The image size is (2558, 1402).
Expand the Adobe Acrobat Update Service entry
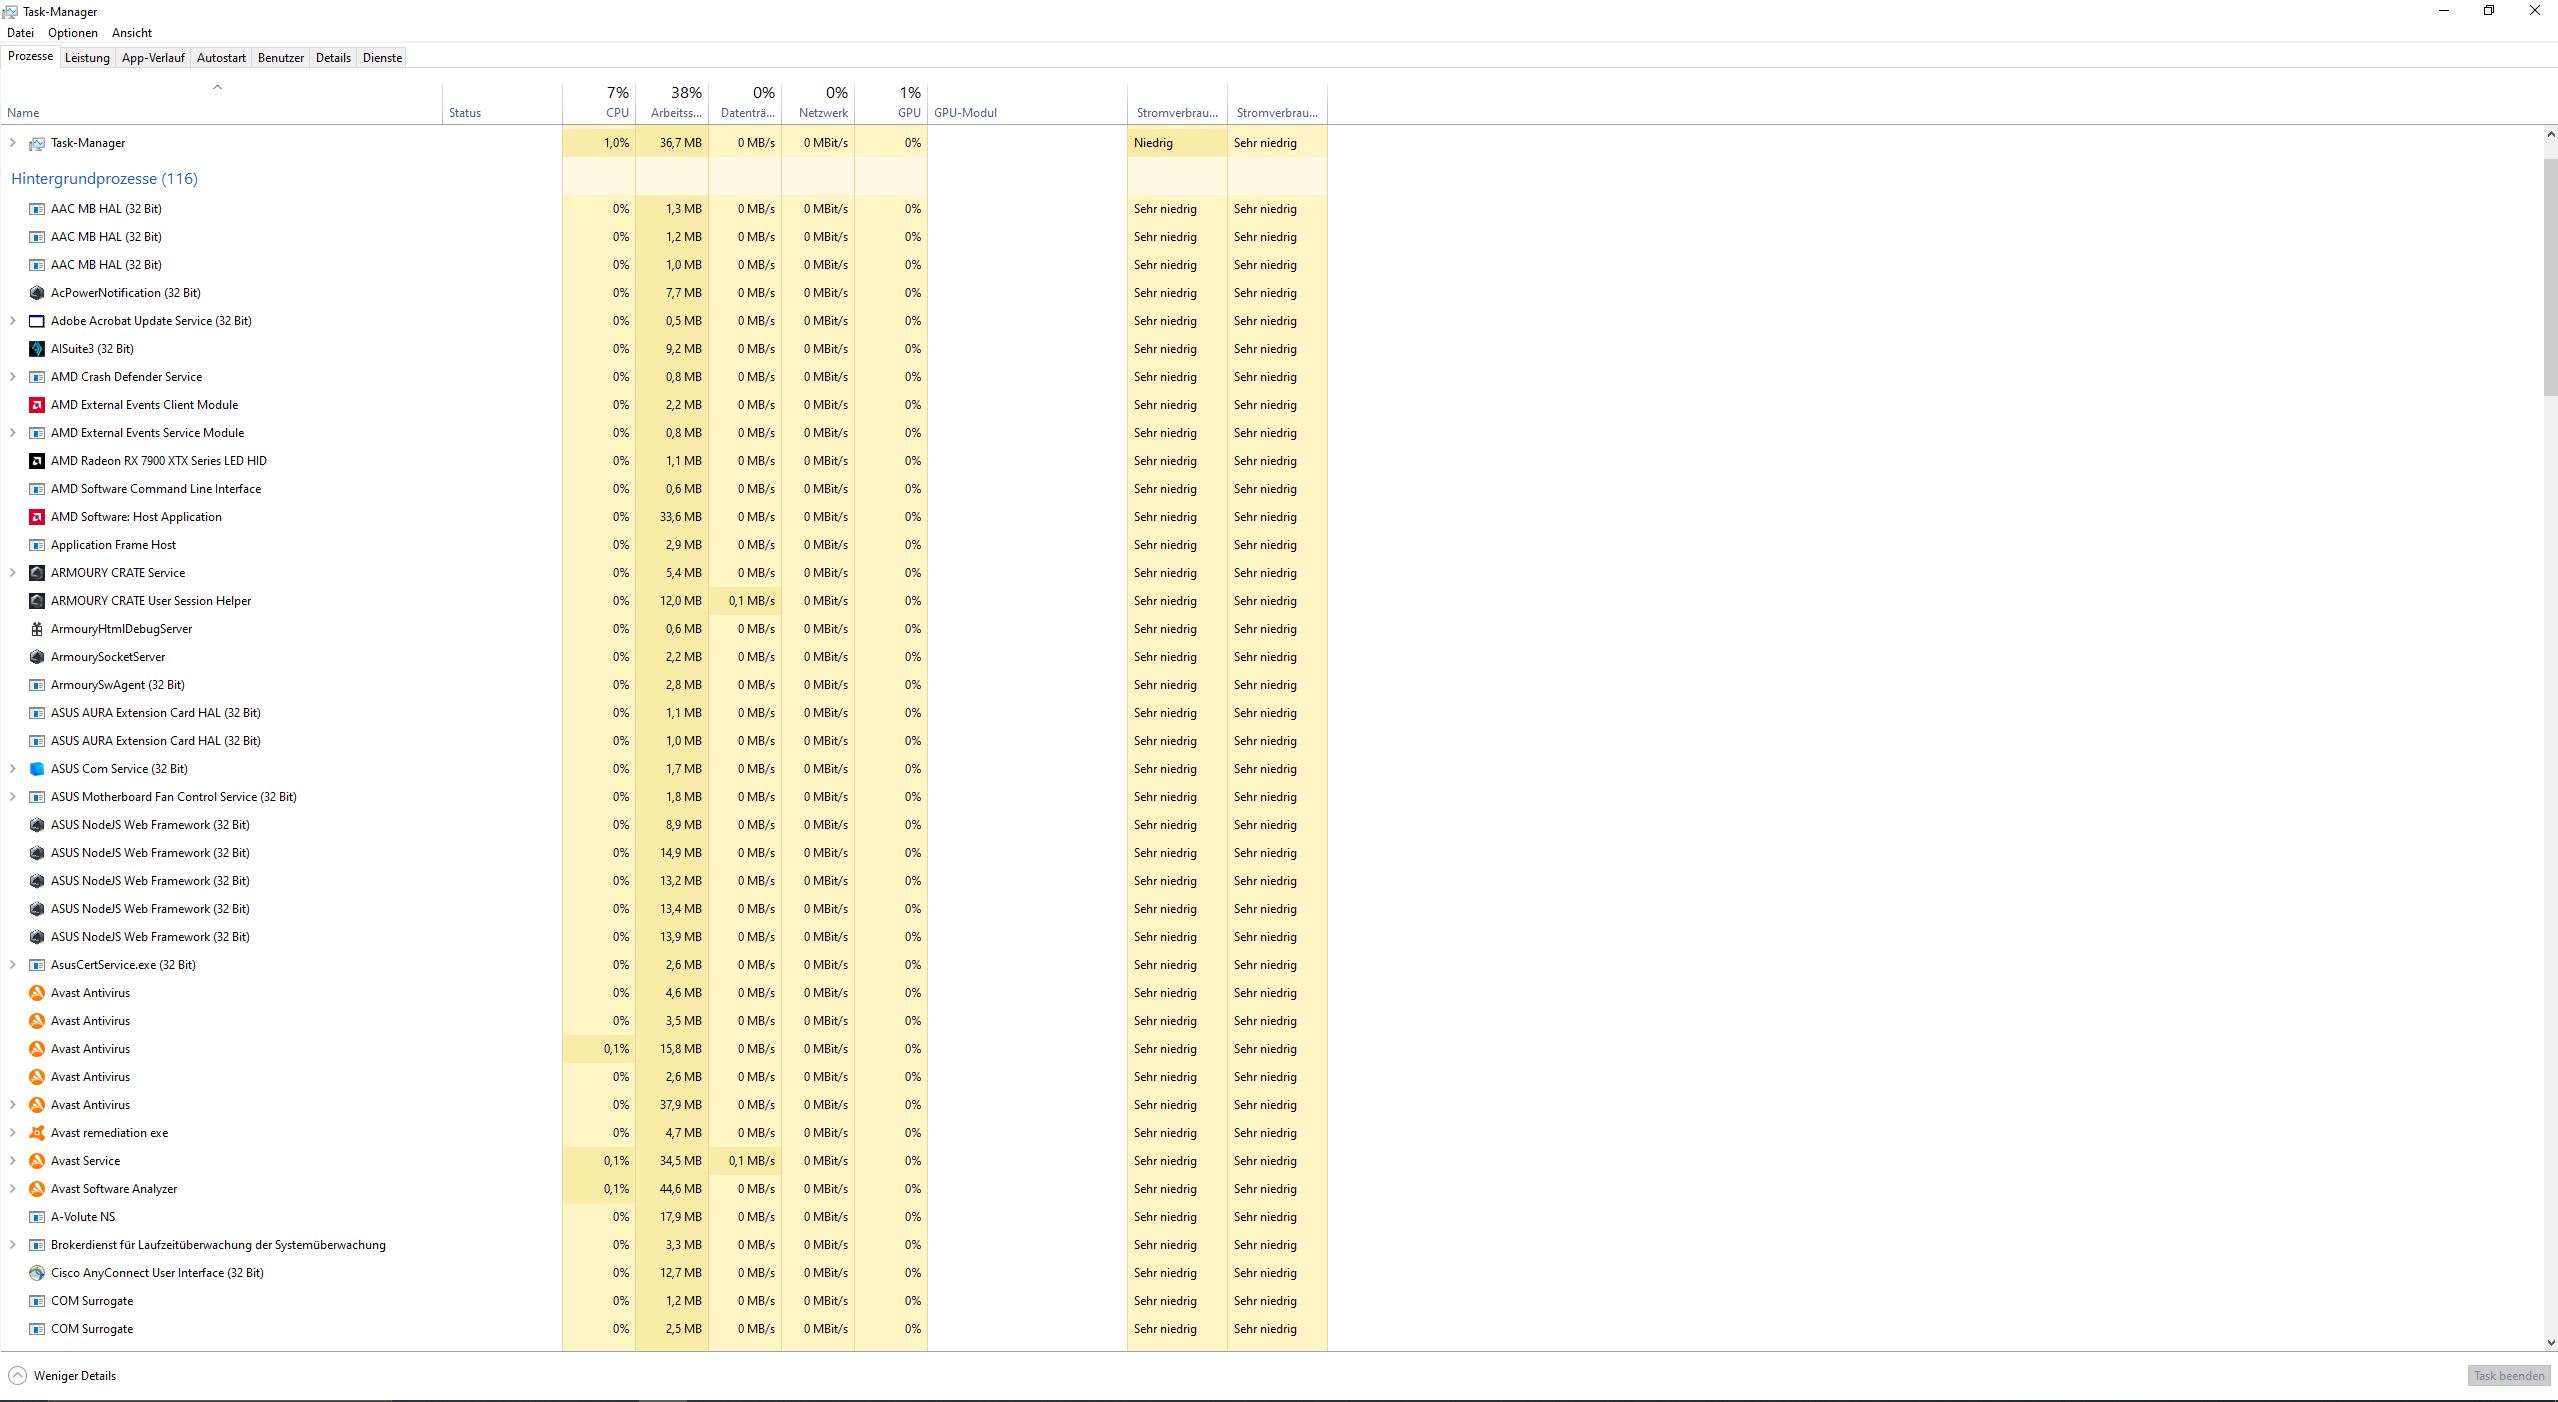pos(13,321)
